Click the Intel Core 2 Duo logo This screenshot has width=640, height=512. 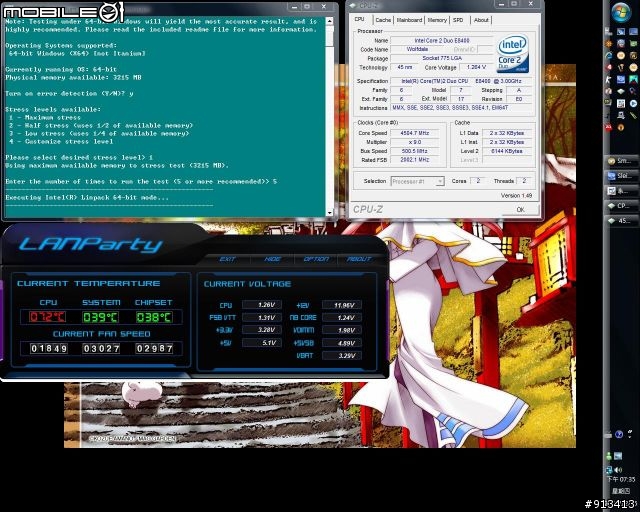pos(513,54)
